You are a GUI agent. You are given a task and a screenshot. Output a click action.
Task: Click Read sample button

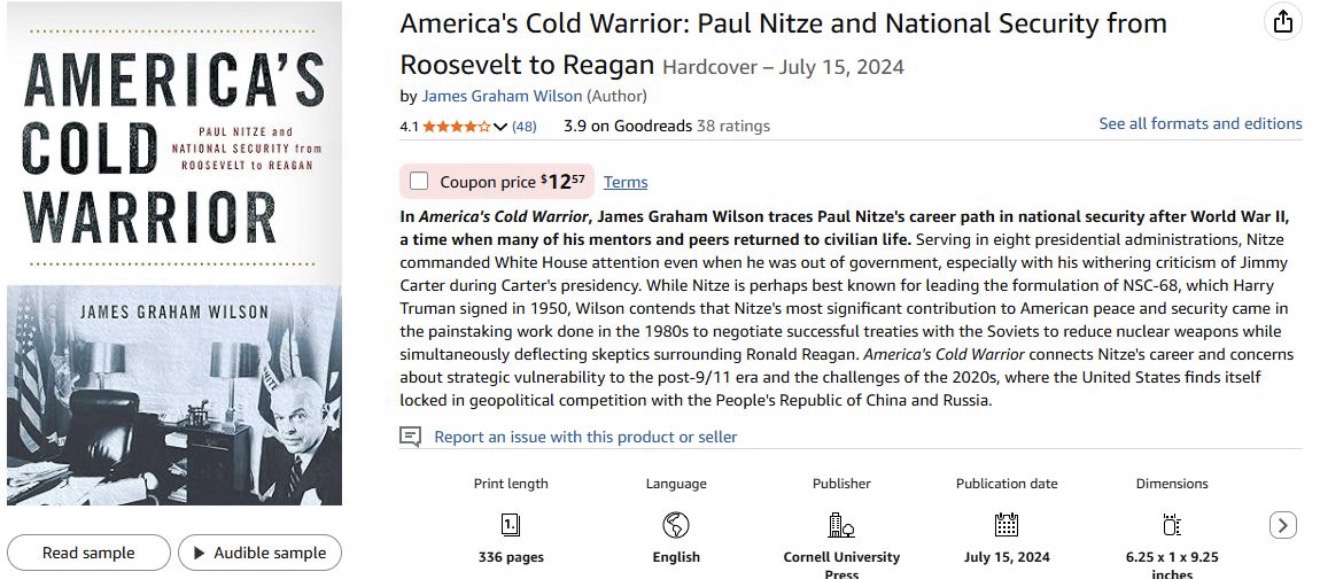click(x=86, y=553)
